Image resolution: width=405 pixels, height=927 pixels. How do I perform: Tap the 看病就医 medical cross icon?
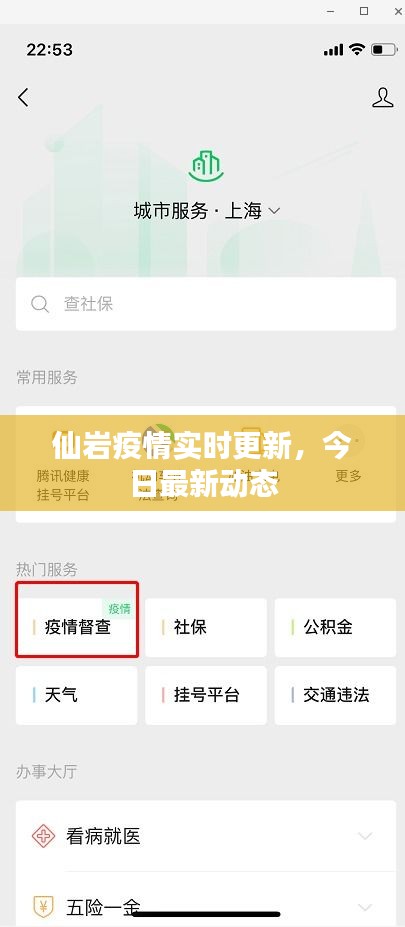click(43, 836)
